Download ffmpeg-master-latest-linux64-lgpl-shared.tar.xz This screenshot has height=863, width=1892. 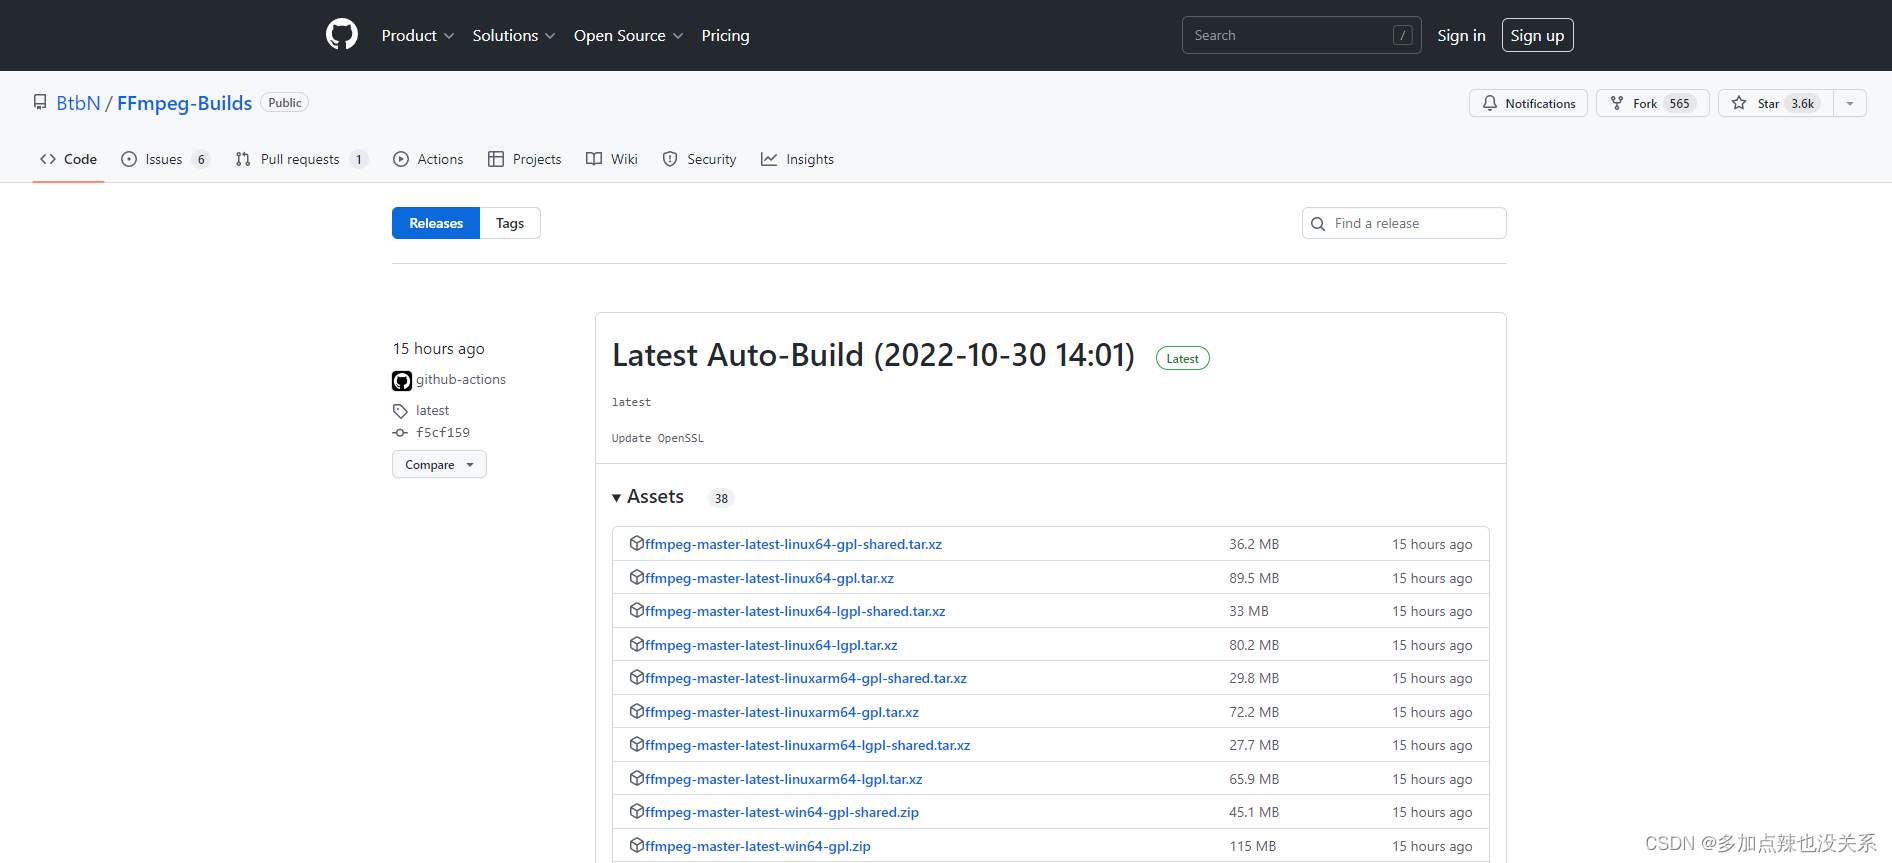point(795,611)
